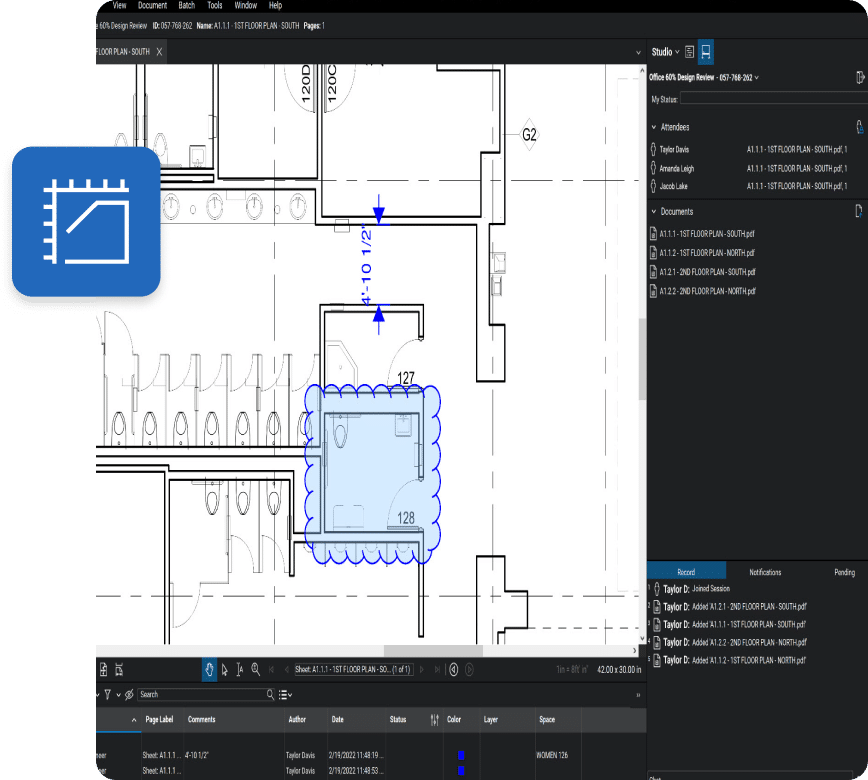The width and height of the screenshot is (868, 780).
Task: Open the markups list columns dropdown
Action: (286, 694)
